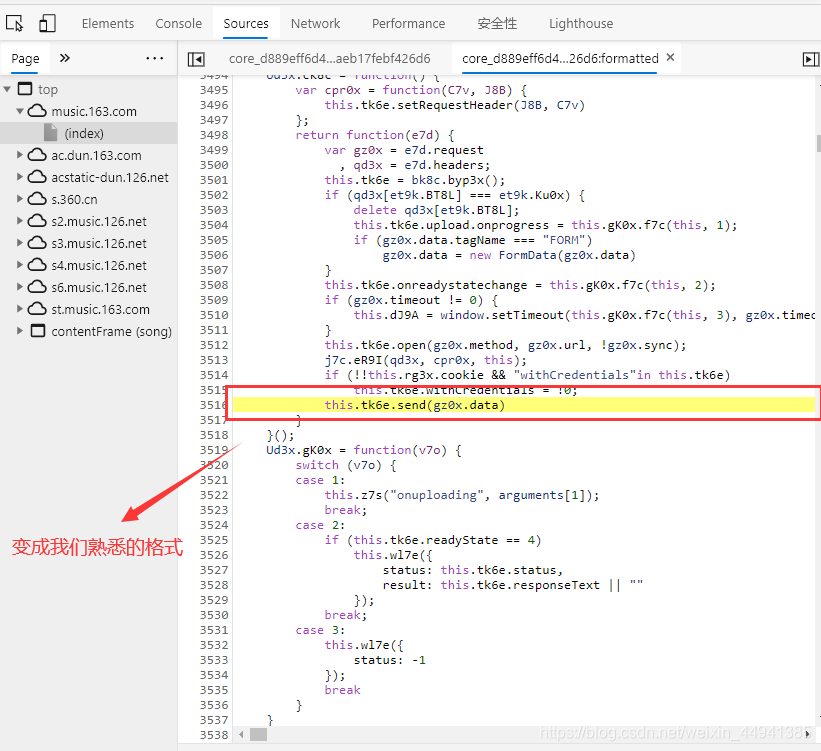The image size is (821, 751).
Task: Click the contentFrame (song) frame icon
Action: (x=38, y=331)
